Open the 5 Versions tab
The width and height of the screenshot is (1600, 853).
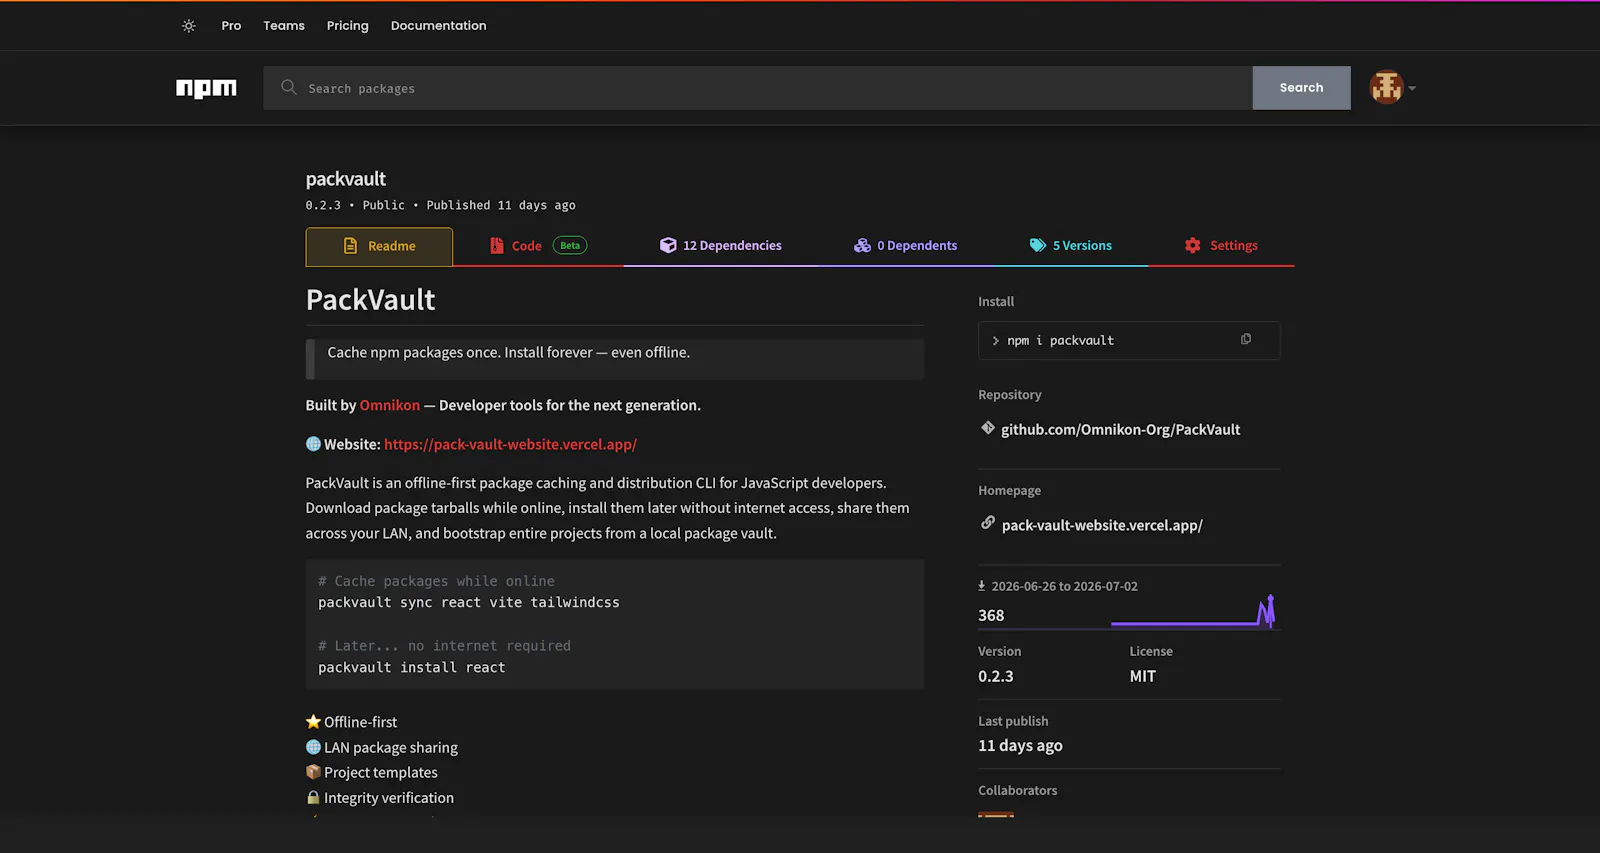tap(1071, 246)
